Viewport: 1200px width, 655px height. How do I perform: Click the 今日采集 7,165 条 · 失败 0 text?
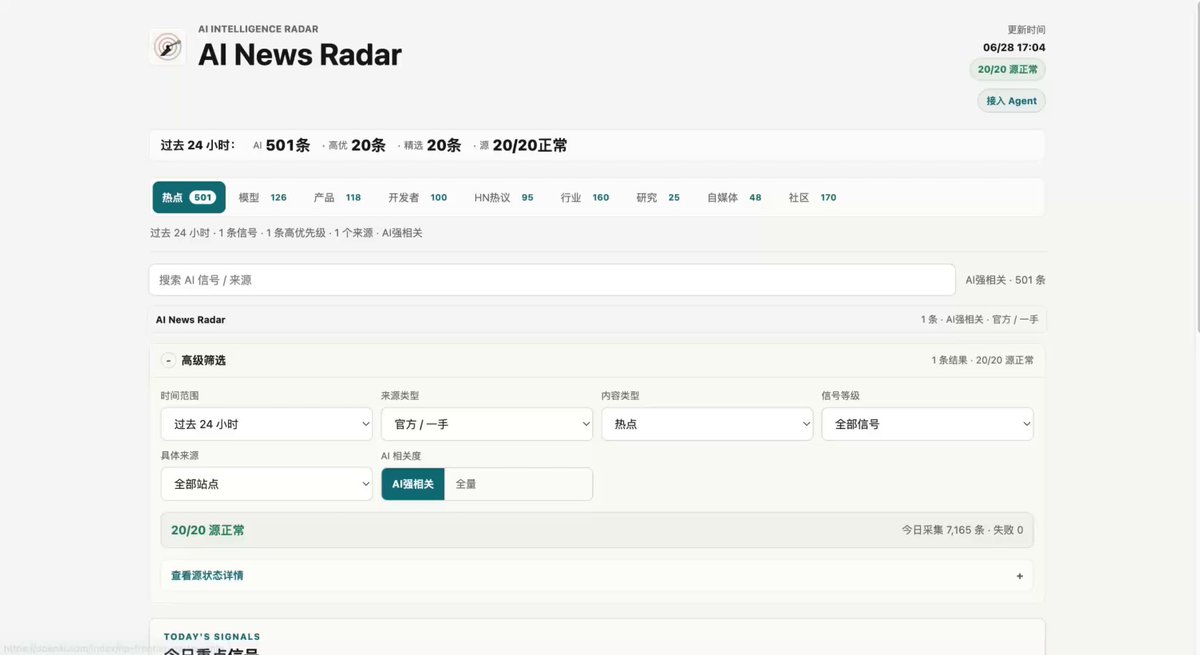click(x=962, y=530)
